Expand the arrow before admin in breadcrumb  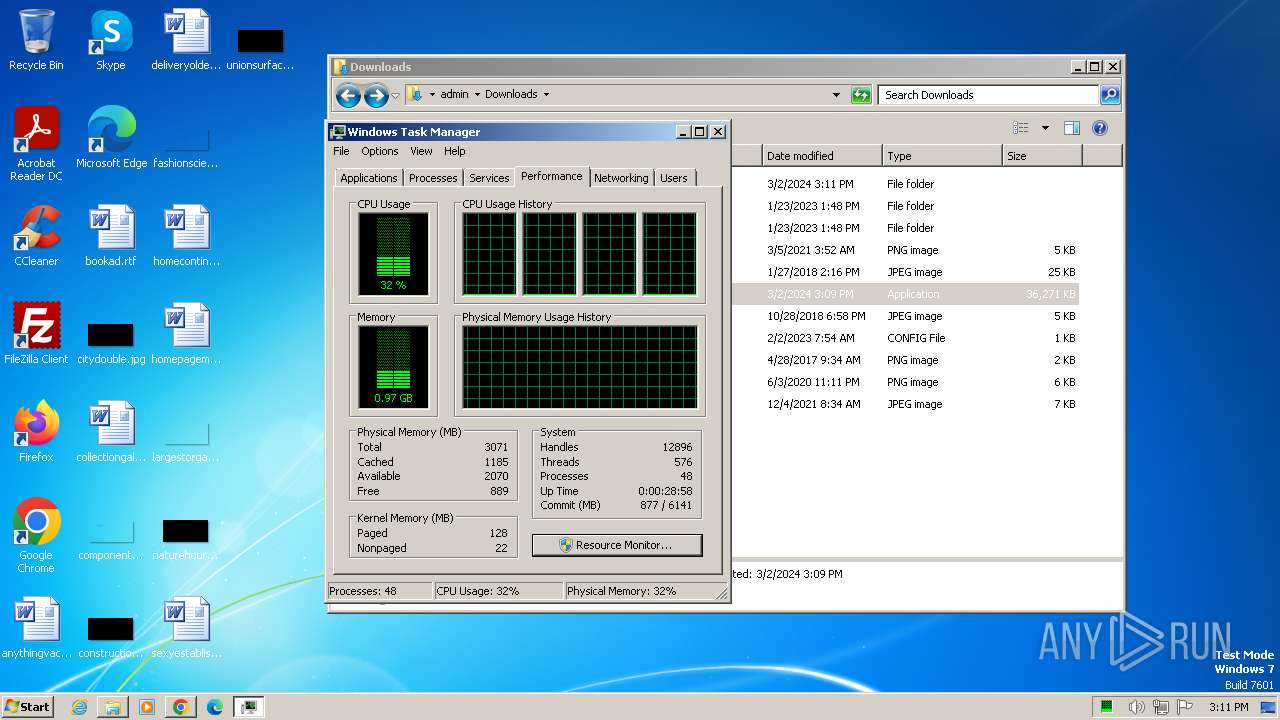pos(432,94)
